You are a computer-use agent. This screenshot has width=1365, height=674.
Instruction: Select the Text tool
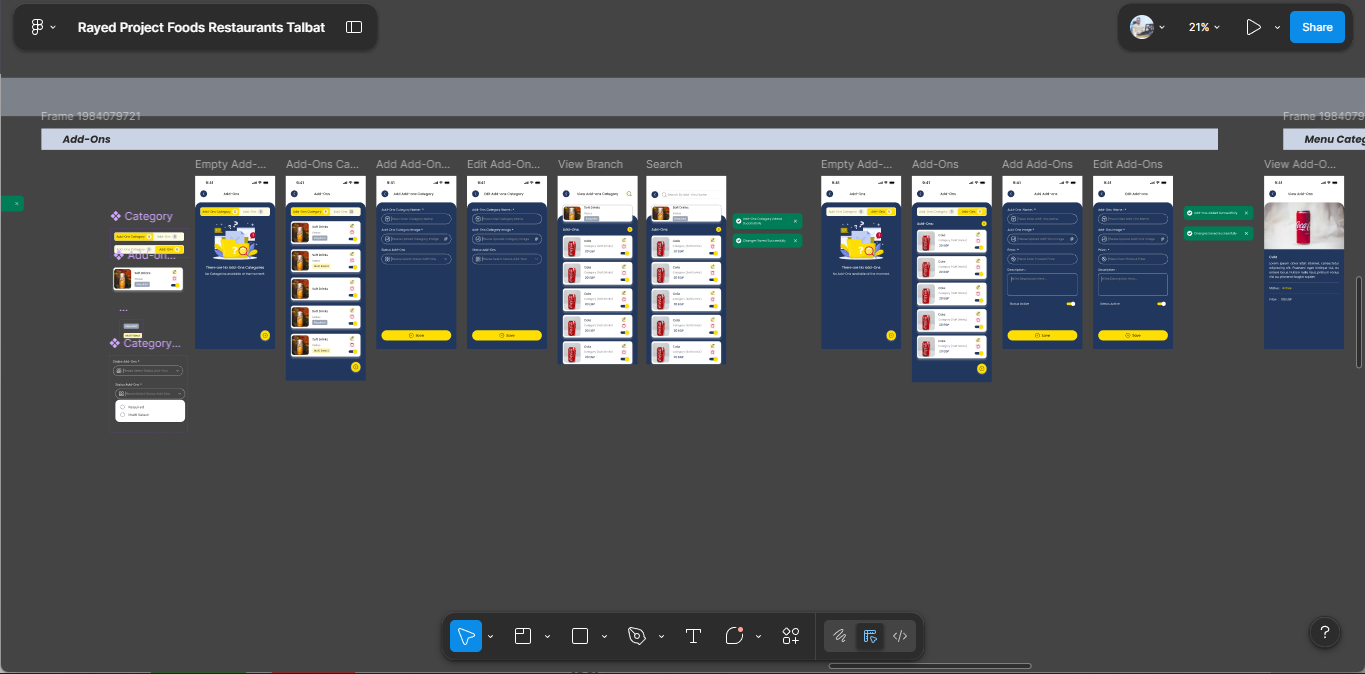pyautogui.click(x=693, y=636)
